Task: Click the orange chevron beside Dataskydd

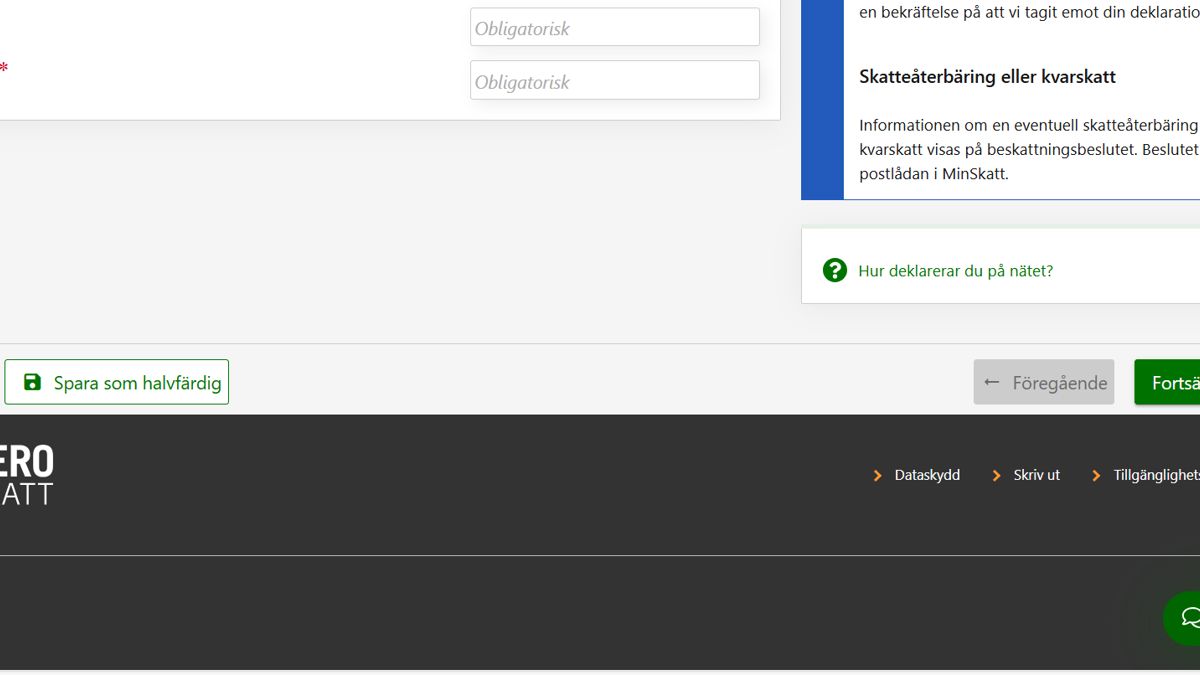Action: click(x=878, y=476)
